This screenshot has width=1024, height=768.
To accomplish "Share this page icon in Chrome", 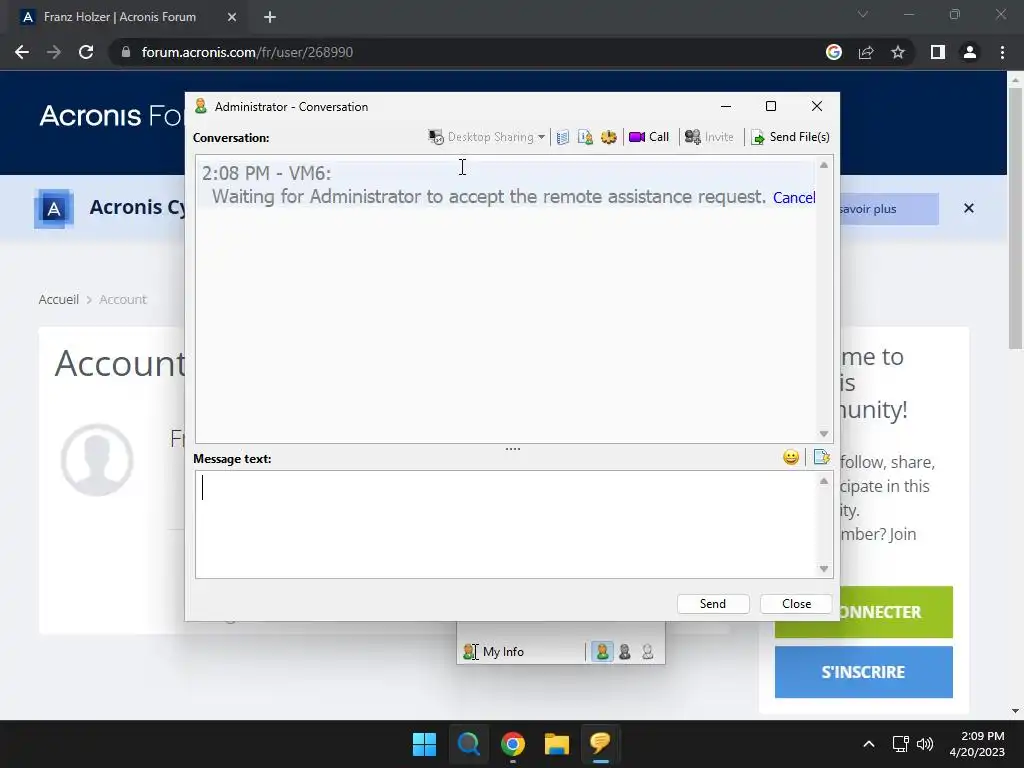I will [x=866, y=52].
